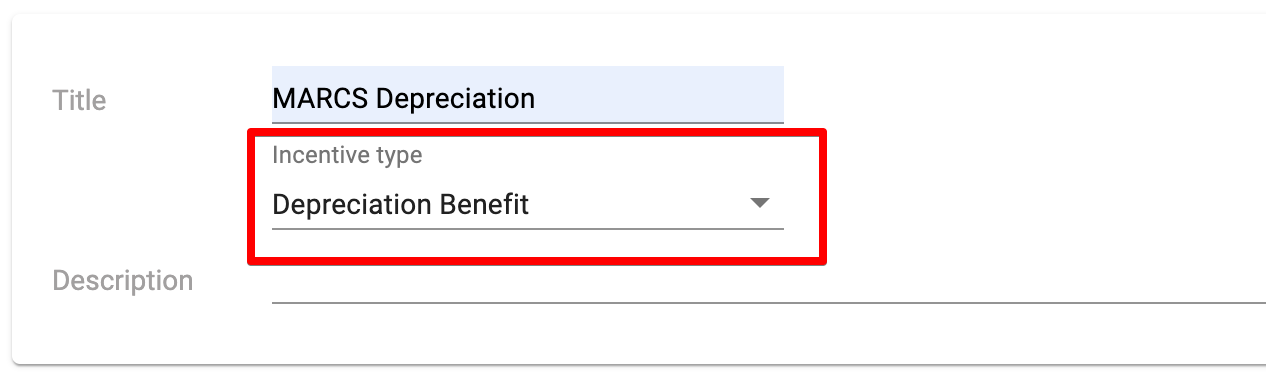This screenshot has height=382, width=1266.
Task: Click the highlighted blue Title box
Action: coord(528,95)
